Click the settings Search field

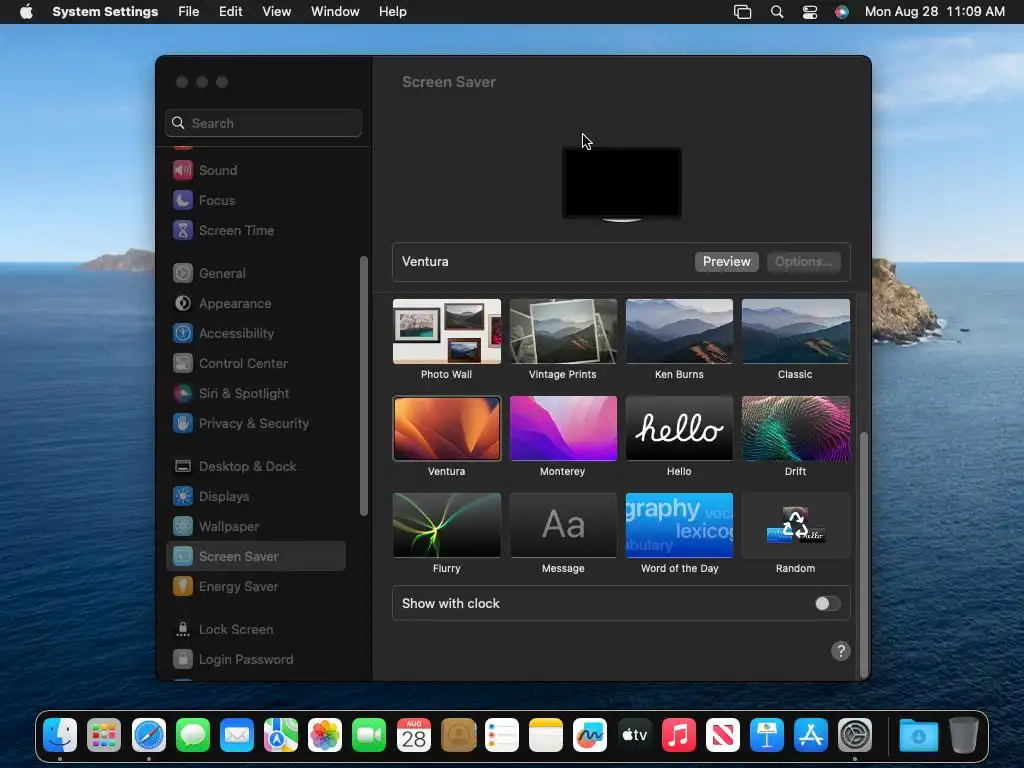point(264,123)
